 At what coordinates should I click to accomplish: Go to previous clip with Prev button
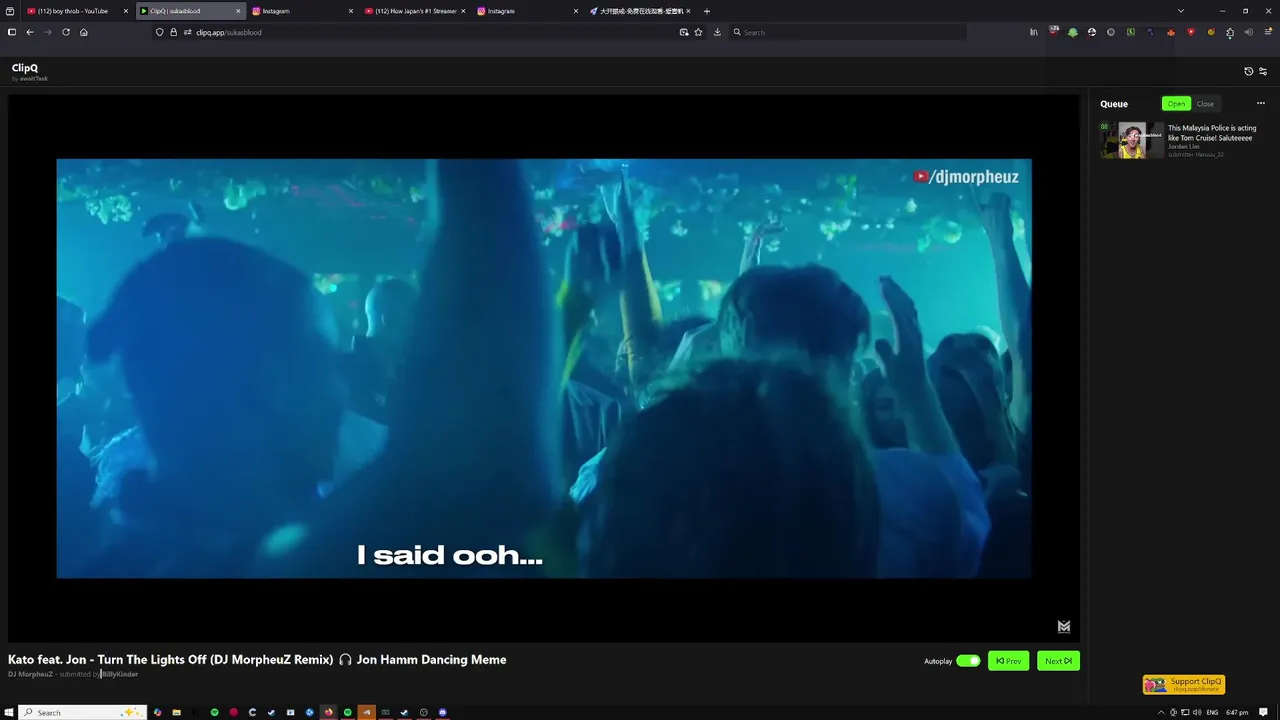click(x=1008, y=661)
